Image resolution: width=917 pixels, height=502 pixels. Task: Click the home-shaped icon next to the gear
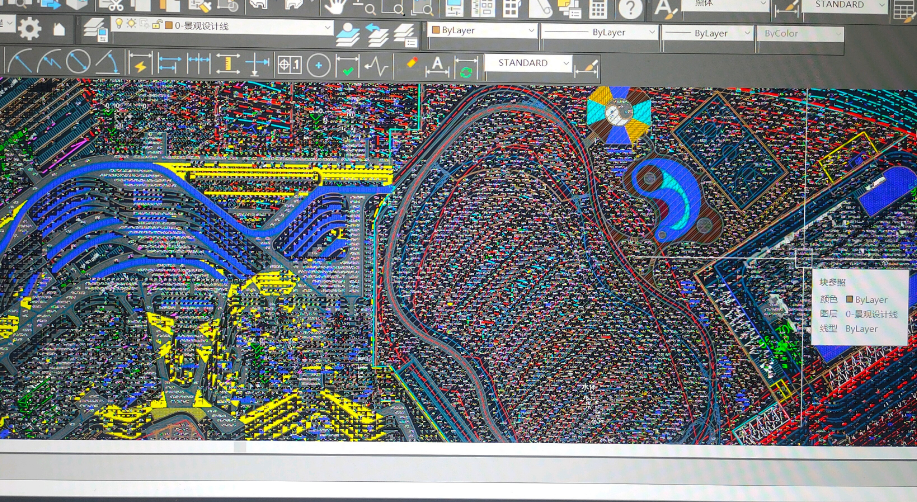[x=58, y=29]
